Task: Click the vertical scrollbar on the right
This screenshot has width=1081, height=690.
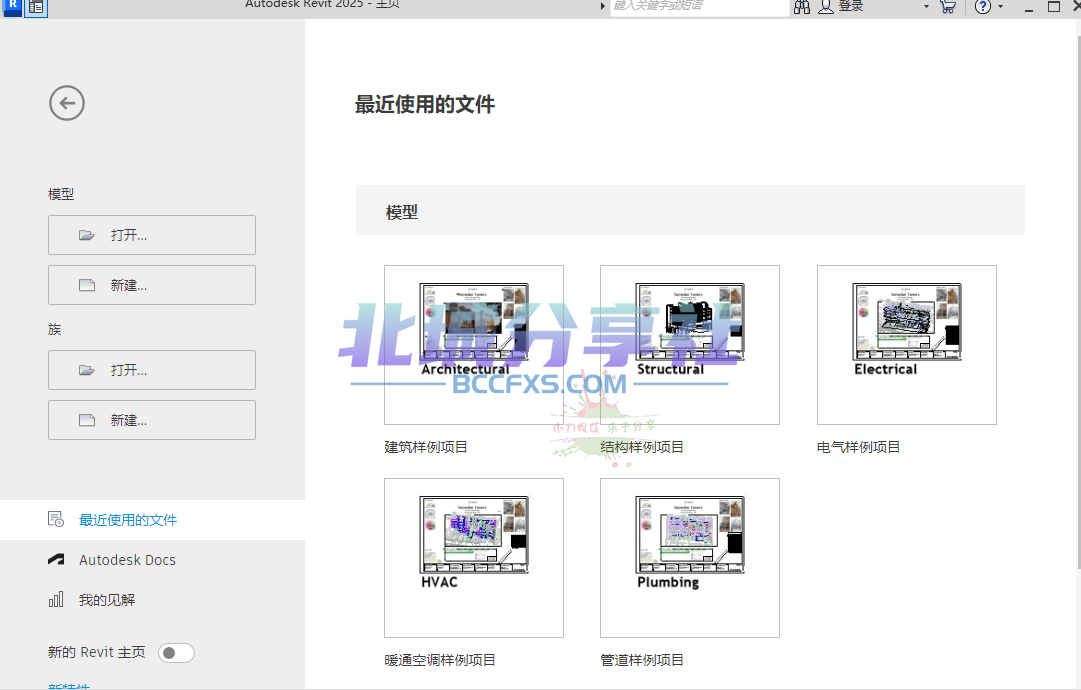Action: 1077,303
